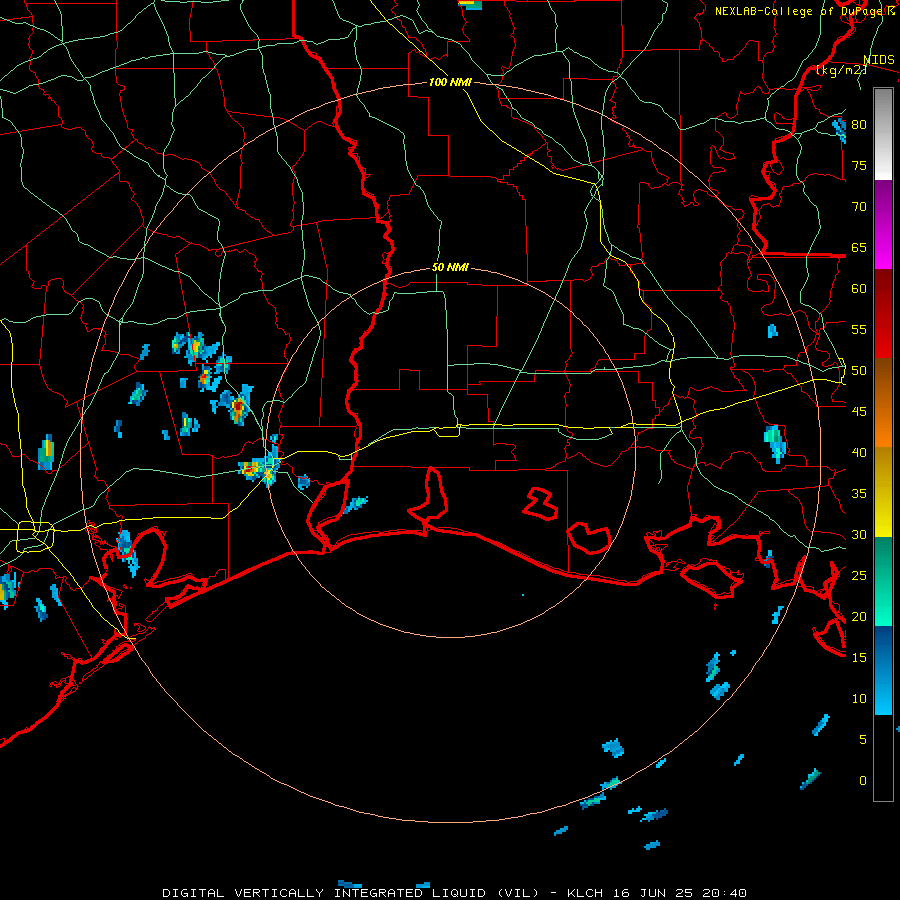Click the 50 value on the color scale
900x900 pixels.
tap(859, 371)
